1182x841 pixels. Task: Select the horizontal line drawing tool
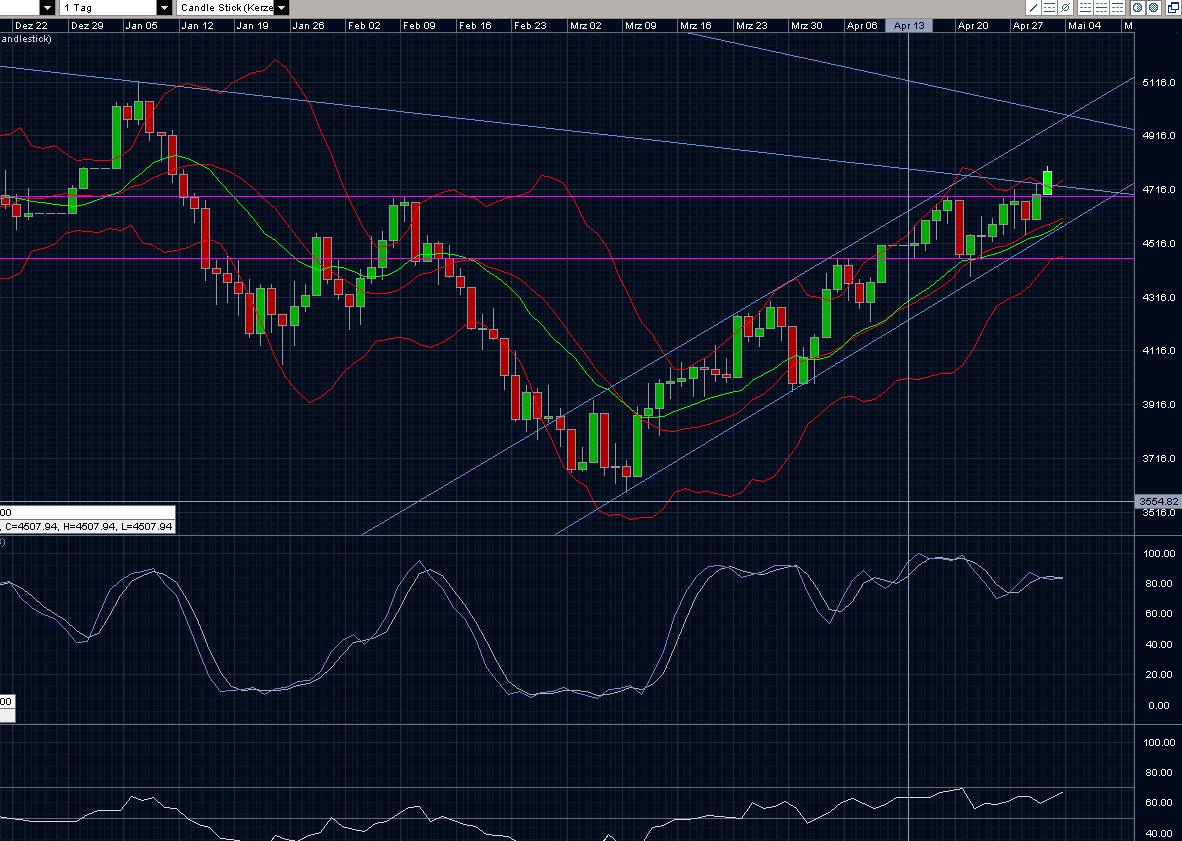click(x=1049, y=8)
